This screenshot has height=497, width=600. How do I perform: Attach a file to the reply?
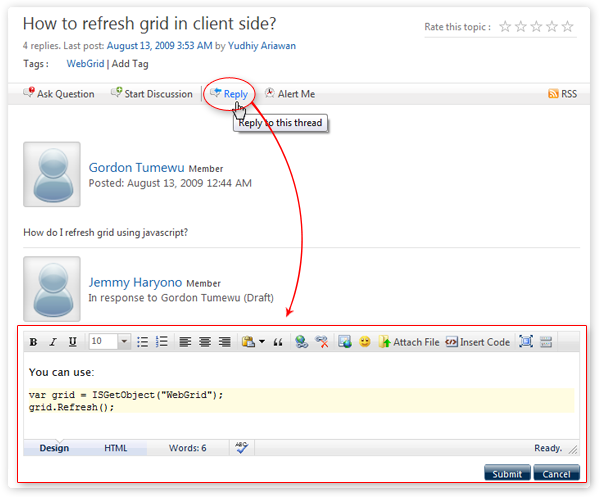point(409,342)
